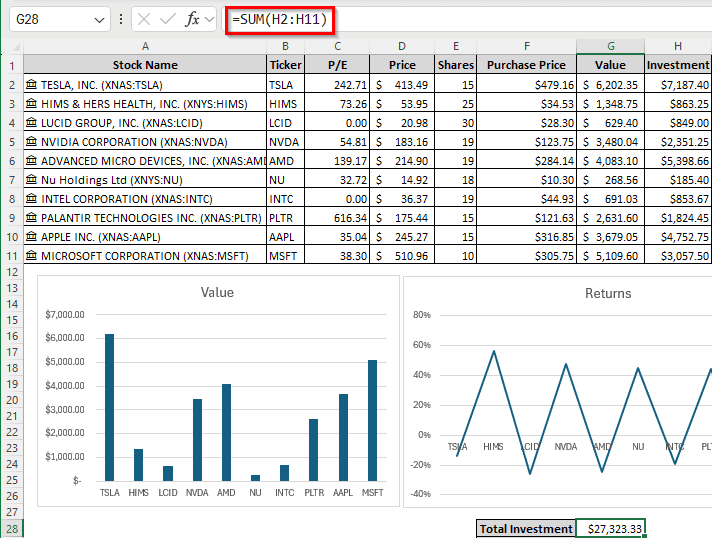Click the TSLA bar in Value chart

click(x=109, y=407)
